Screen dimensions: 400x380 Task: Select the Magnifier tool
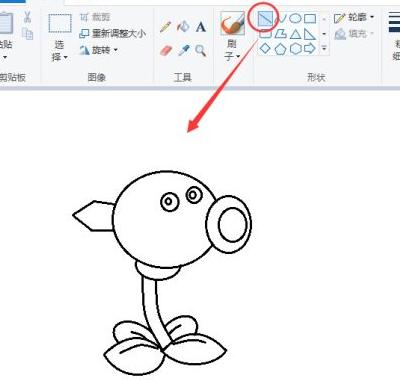tap(201, 51)
